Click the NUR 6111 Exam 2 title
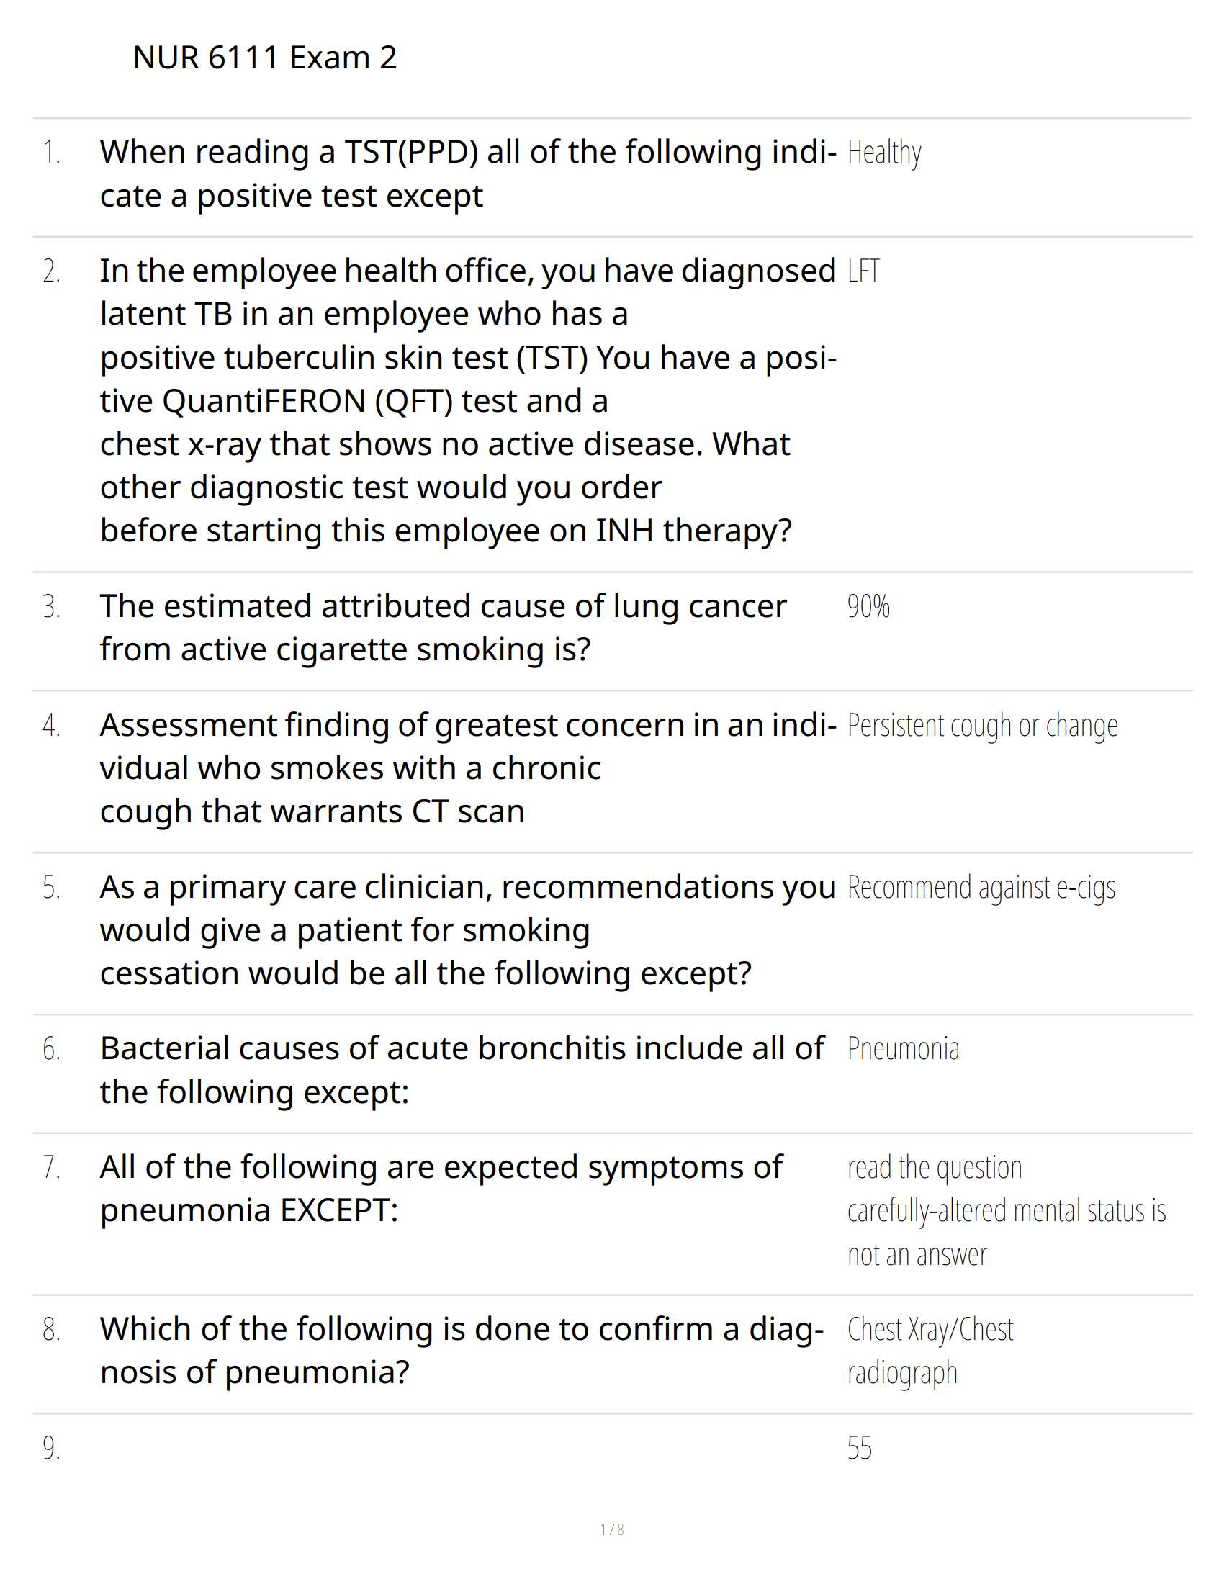The width and height of the screenshot is (1224, 1584). 264,57
